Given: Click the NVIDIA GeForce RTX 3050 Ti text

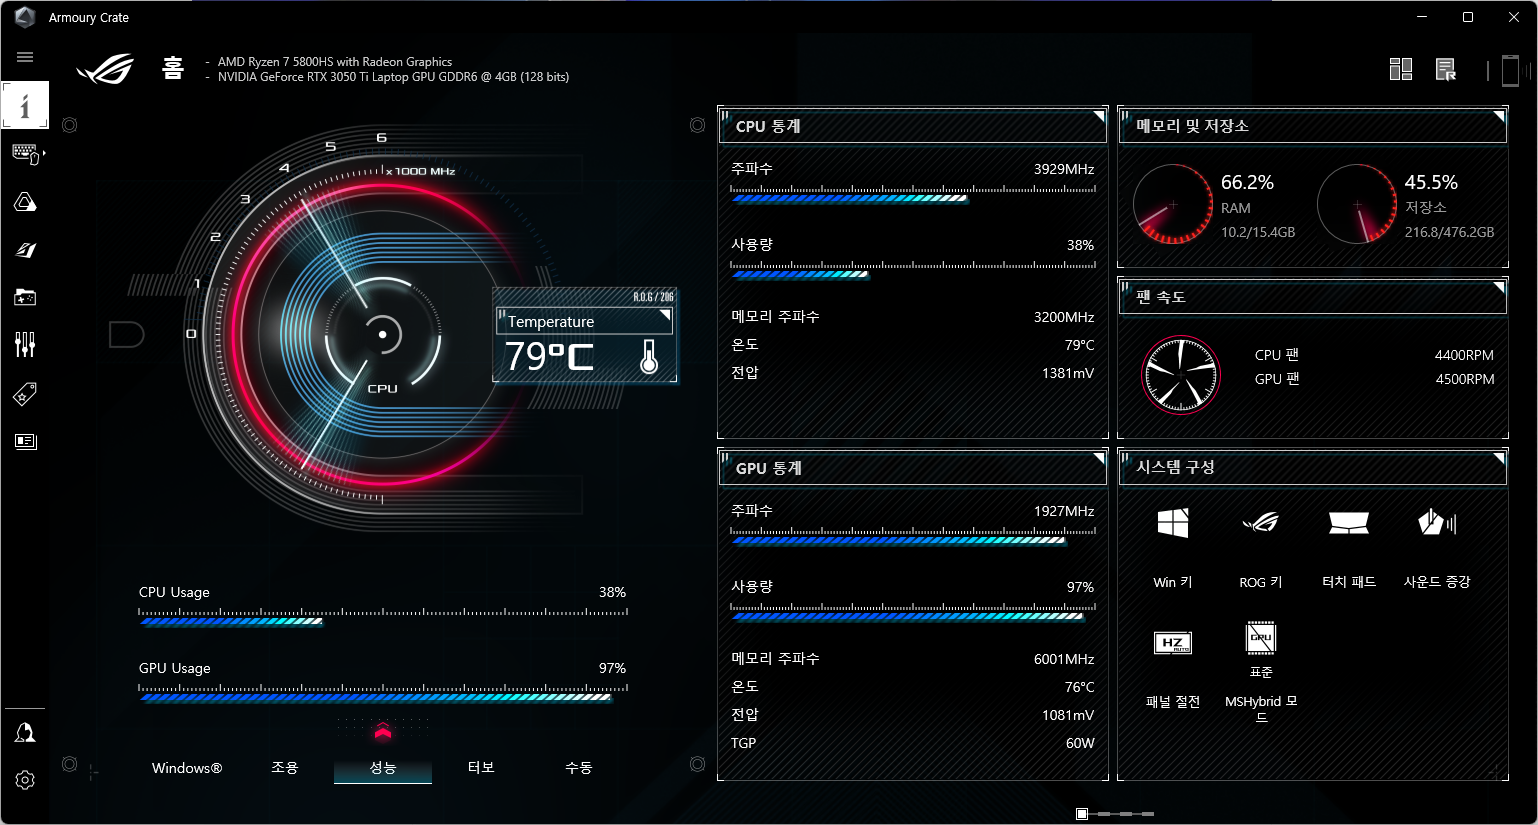Looking at the screenshot, I should 393,77.
